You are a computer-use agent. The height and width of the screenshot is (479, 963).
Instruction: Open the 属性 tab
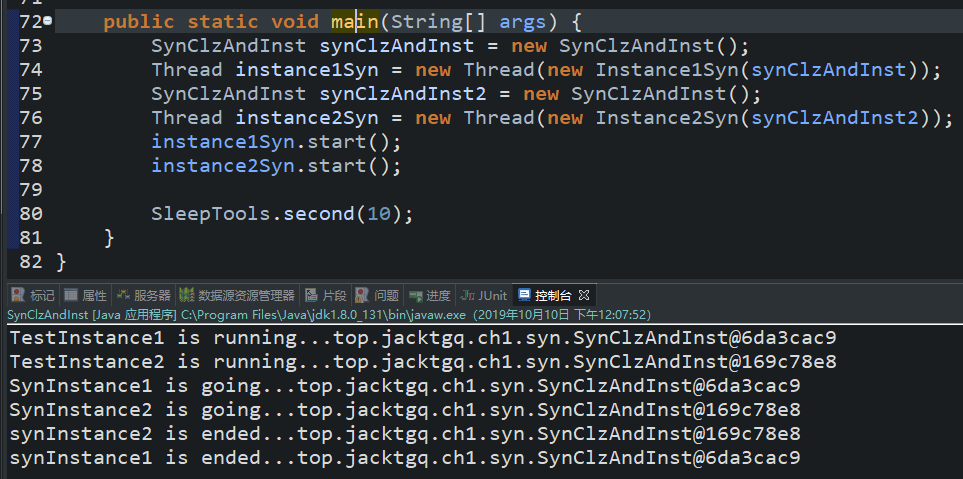86,295
